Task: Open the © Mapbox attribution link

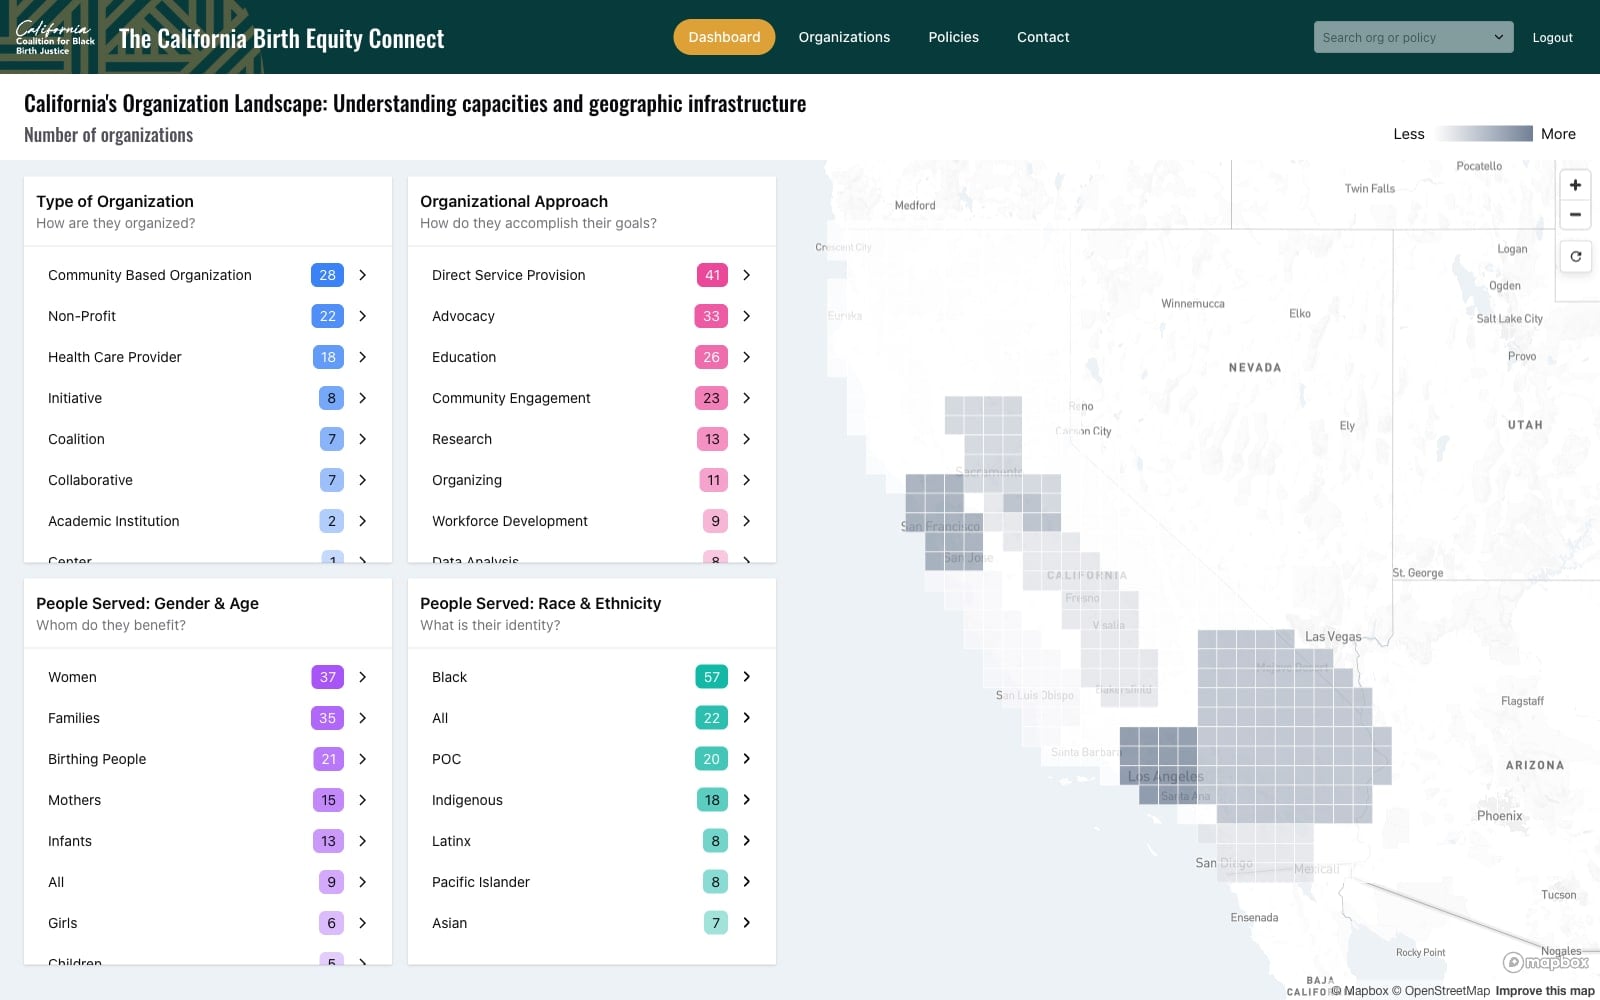Action: point(1360,991)
